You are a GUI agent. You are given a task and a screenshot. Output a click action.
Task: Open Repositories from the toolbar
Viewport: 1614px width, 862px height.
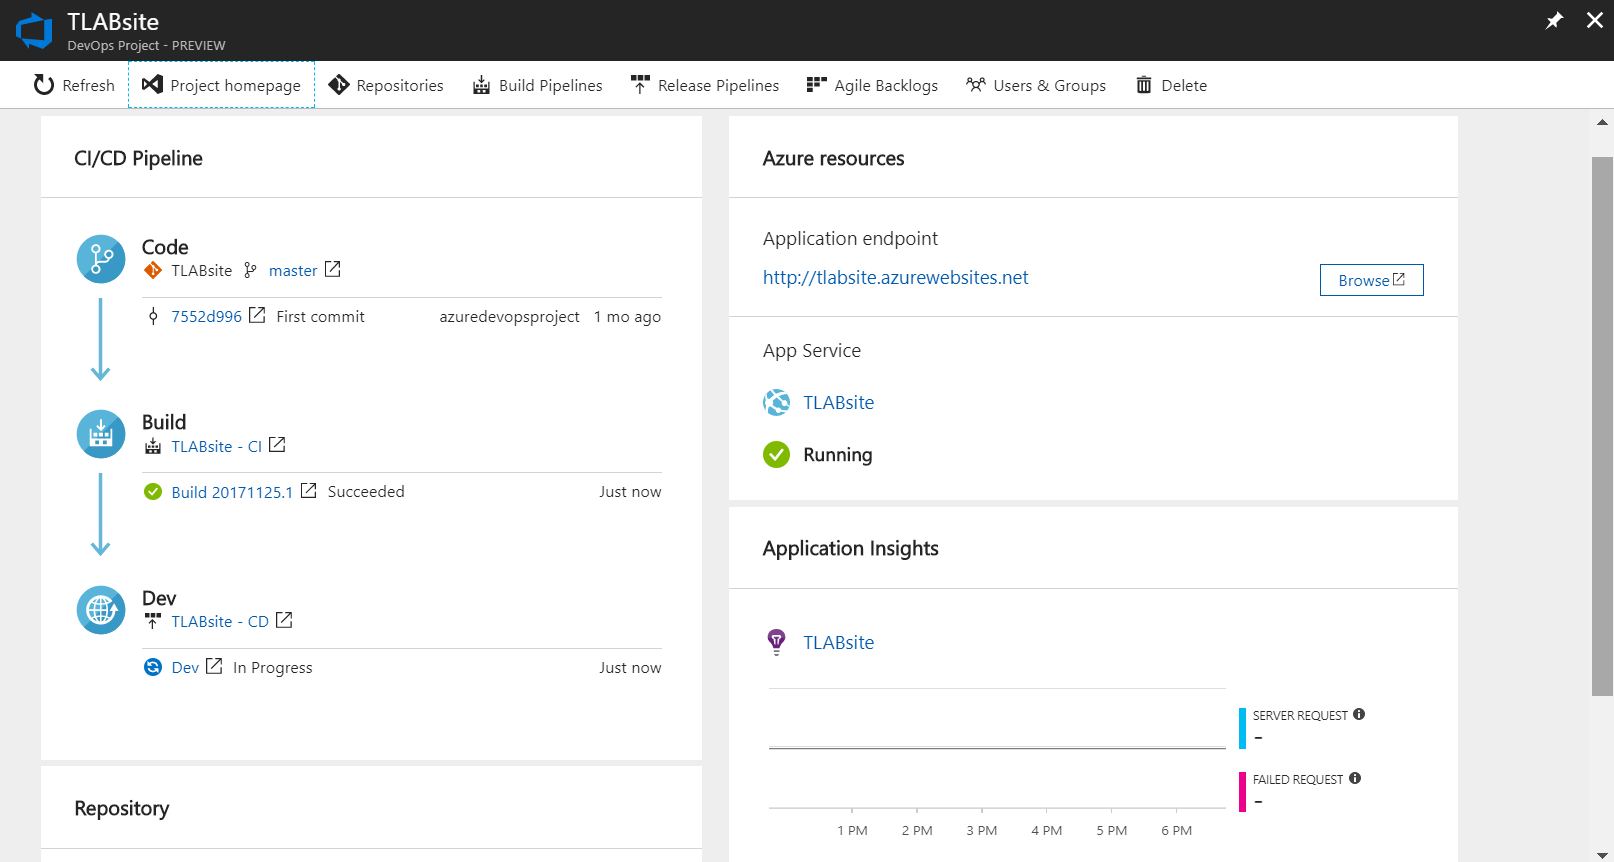pyautogui.click(x=386, y=85)
